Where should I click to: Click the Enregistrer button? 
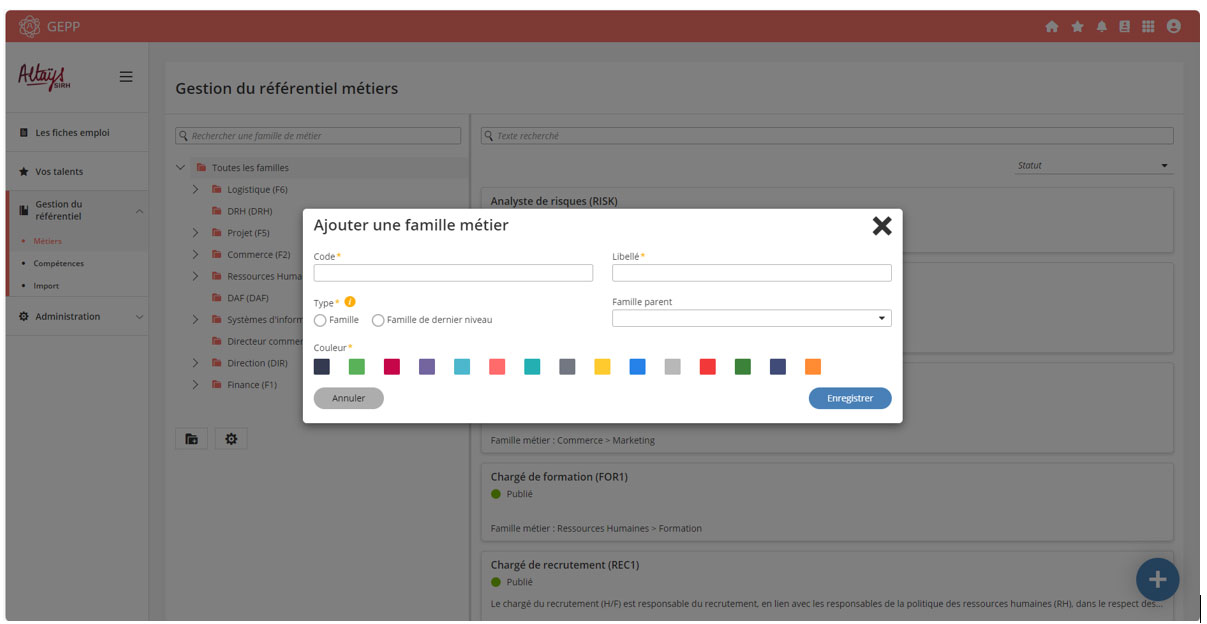click(849, 398)
